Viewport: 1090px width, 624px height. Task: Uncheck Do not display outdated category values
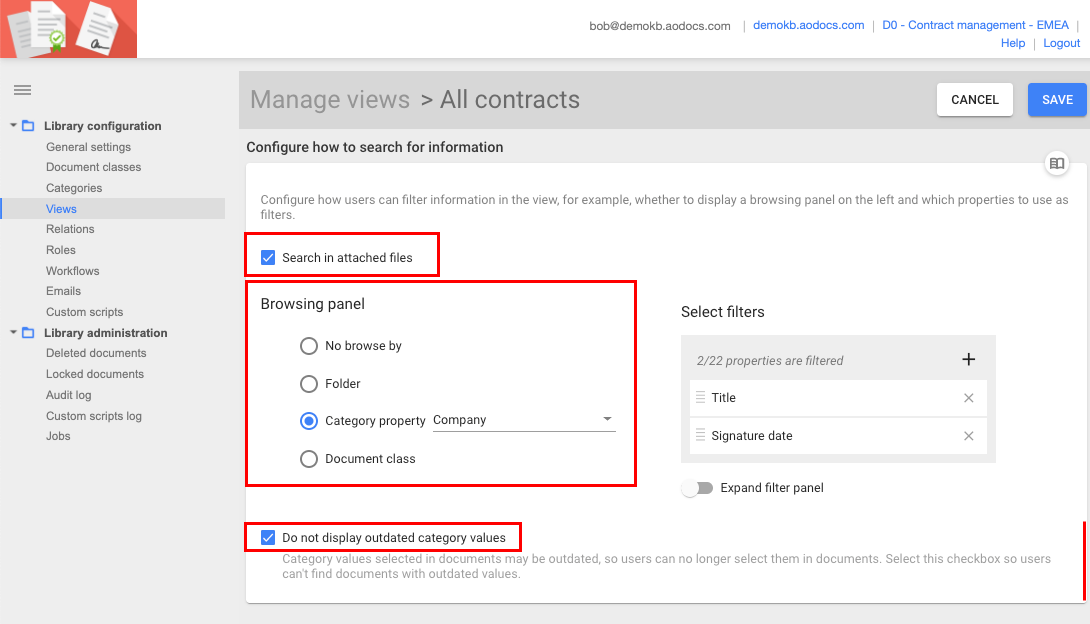coord(268,538)
